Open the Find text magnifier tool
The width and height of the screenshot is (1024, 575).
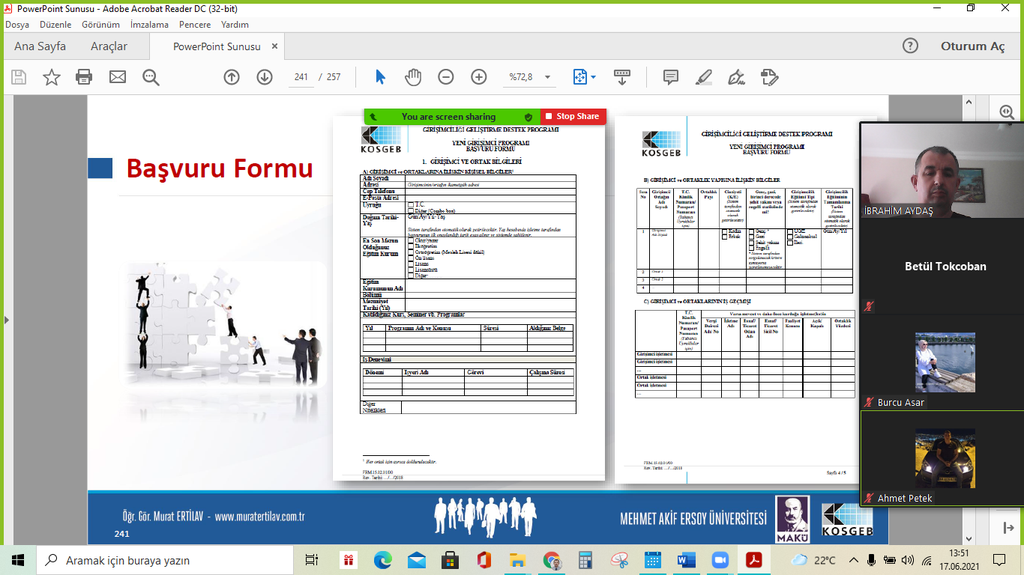tap(151, 77)
